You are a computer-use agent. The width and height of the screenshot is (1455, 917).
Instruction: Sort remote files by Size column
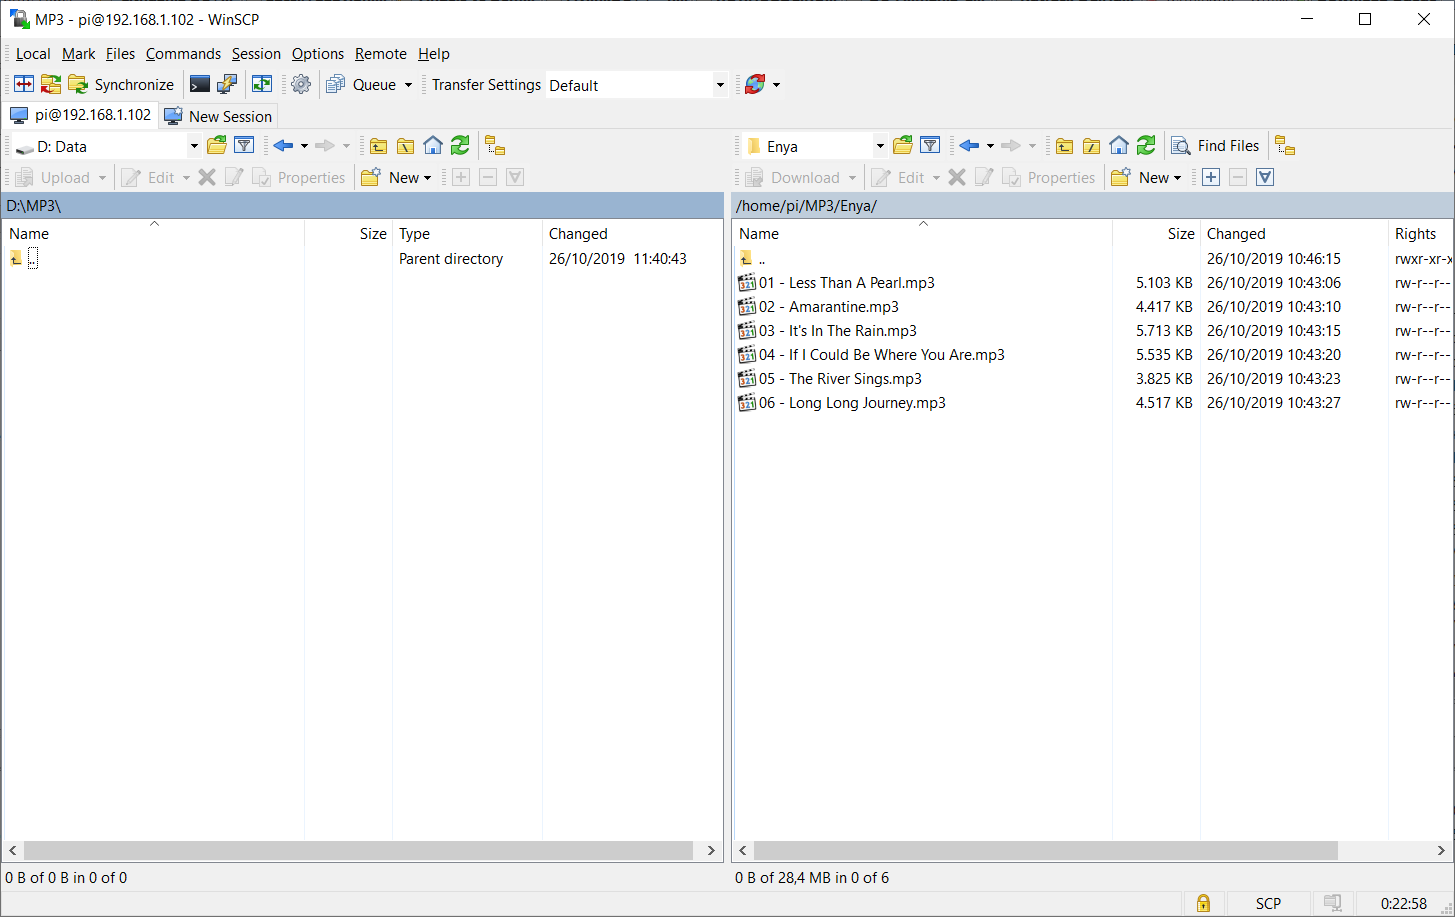coord(1156,233)
